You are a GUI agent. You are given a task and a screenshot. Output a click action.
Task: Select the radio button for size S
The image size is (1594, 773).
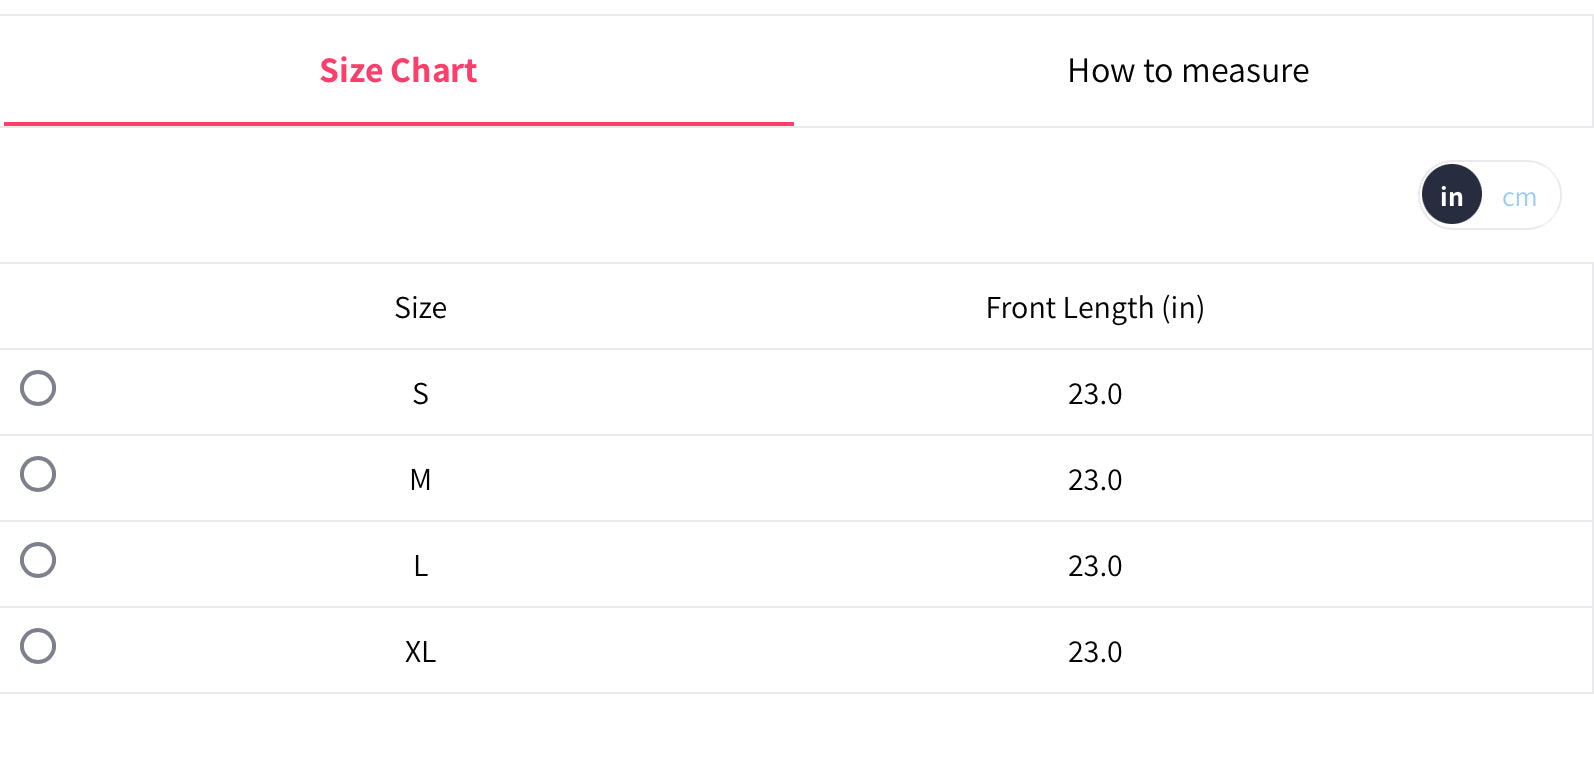38,388
